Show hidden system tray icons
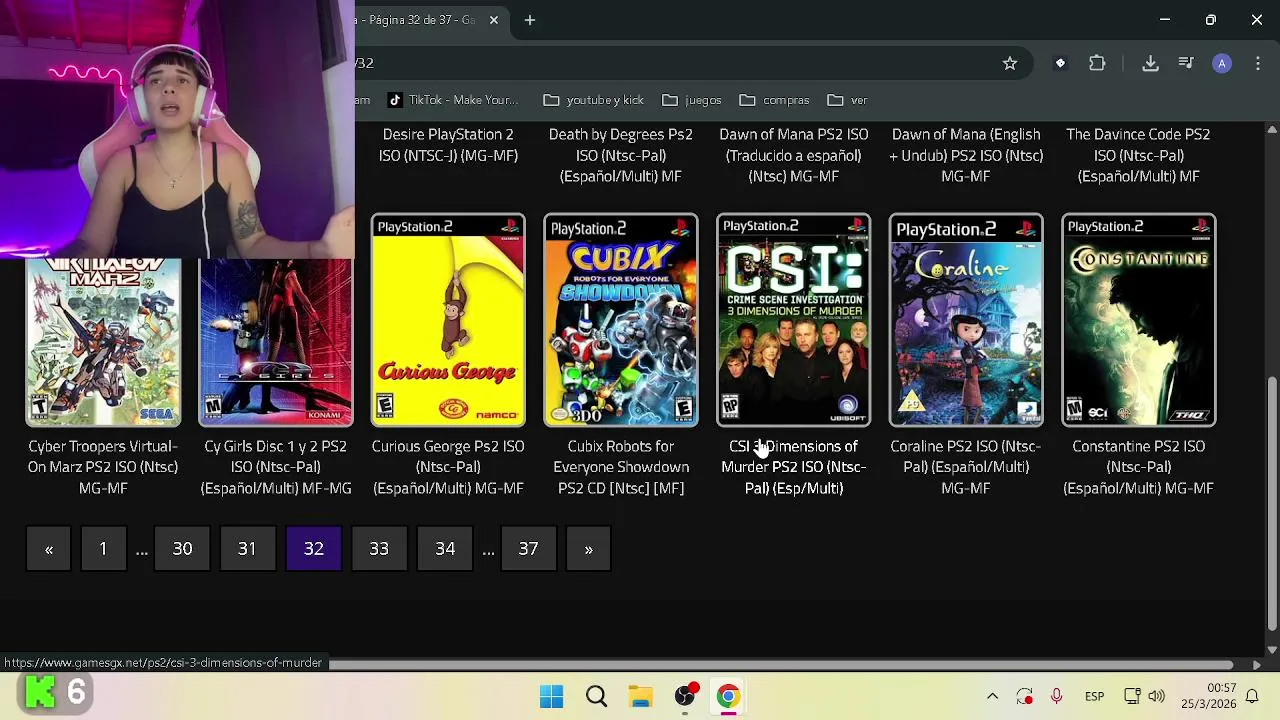The width and height of the screenshot is (1280, 720). click(x=992, y=696)
